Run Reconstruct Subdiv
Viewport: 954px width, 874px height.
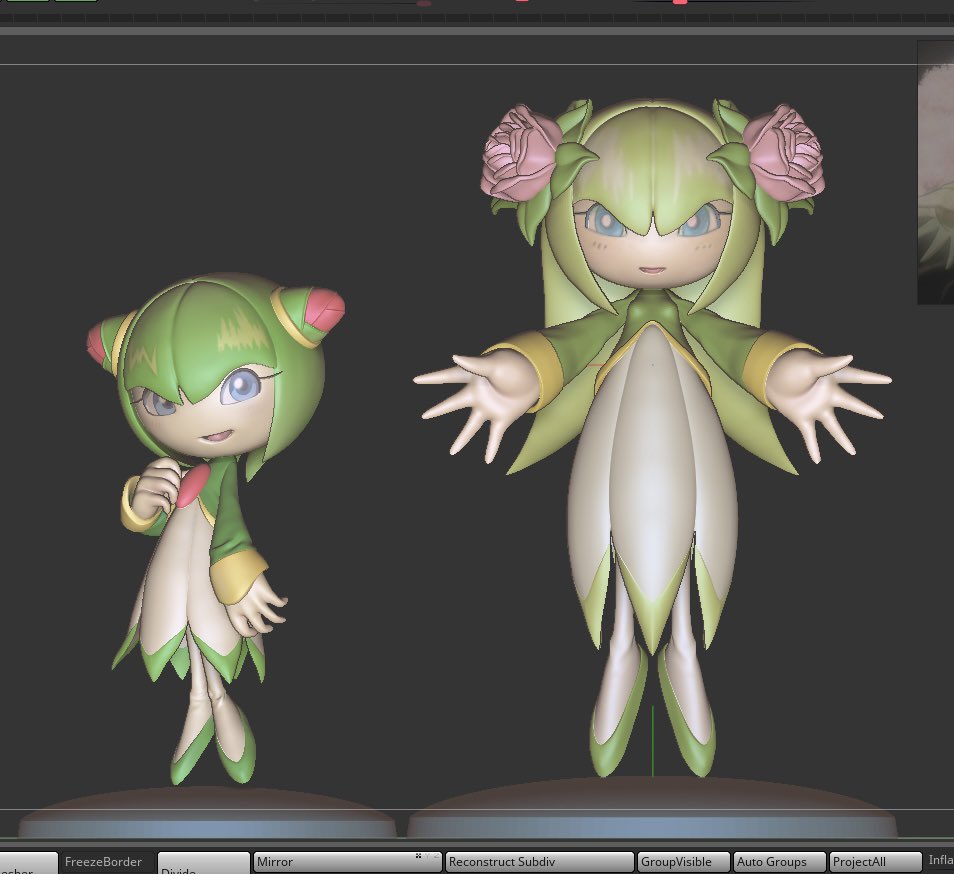pos(539,861)
